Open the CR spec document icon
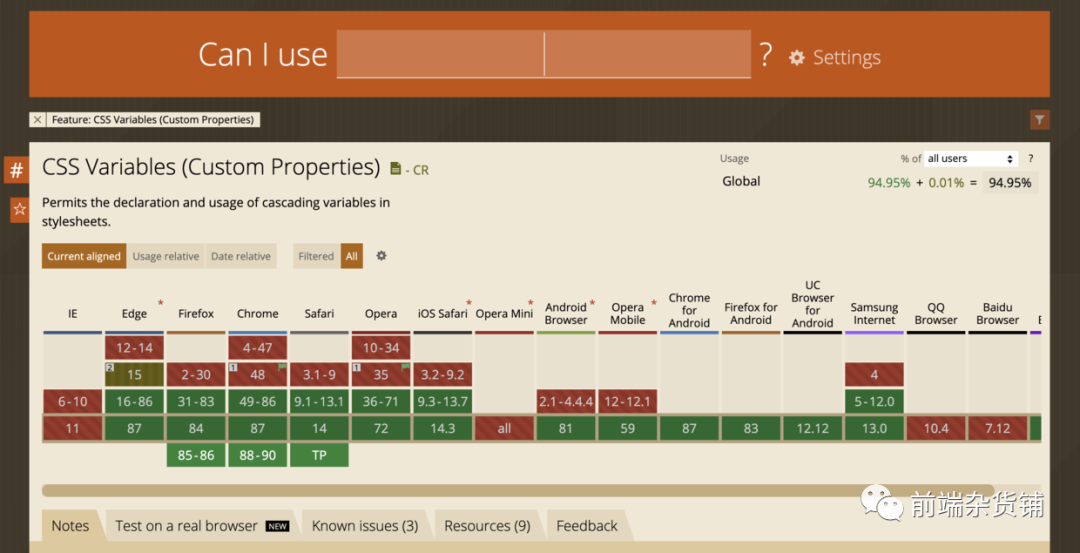This screenshot has height=553, width=1080. pos(395,169)
